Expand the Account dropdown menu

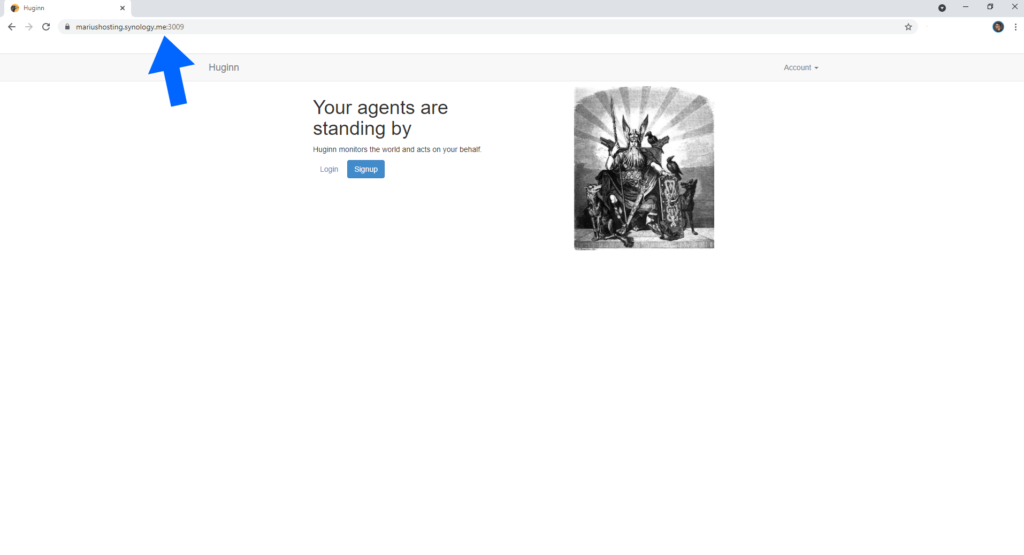tap(801, 67)
